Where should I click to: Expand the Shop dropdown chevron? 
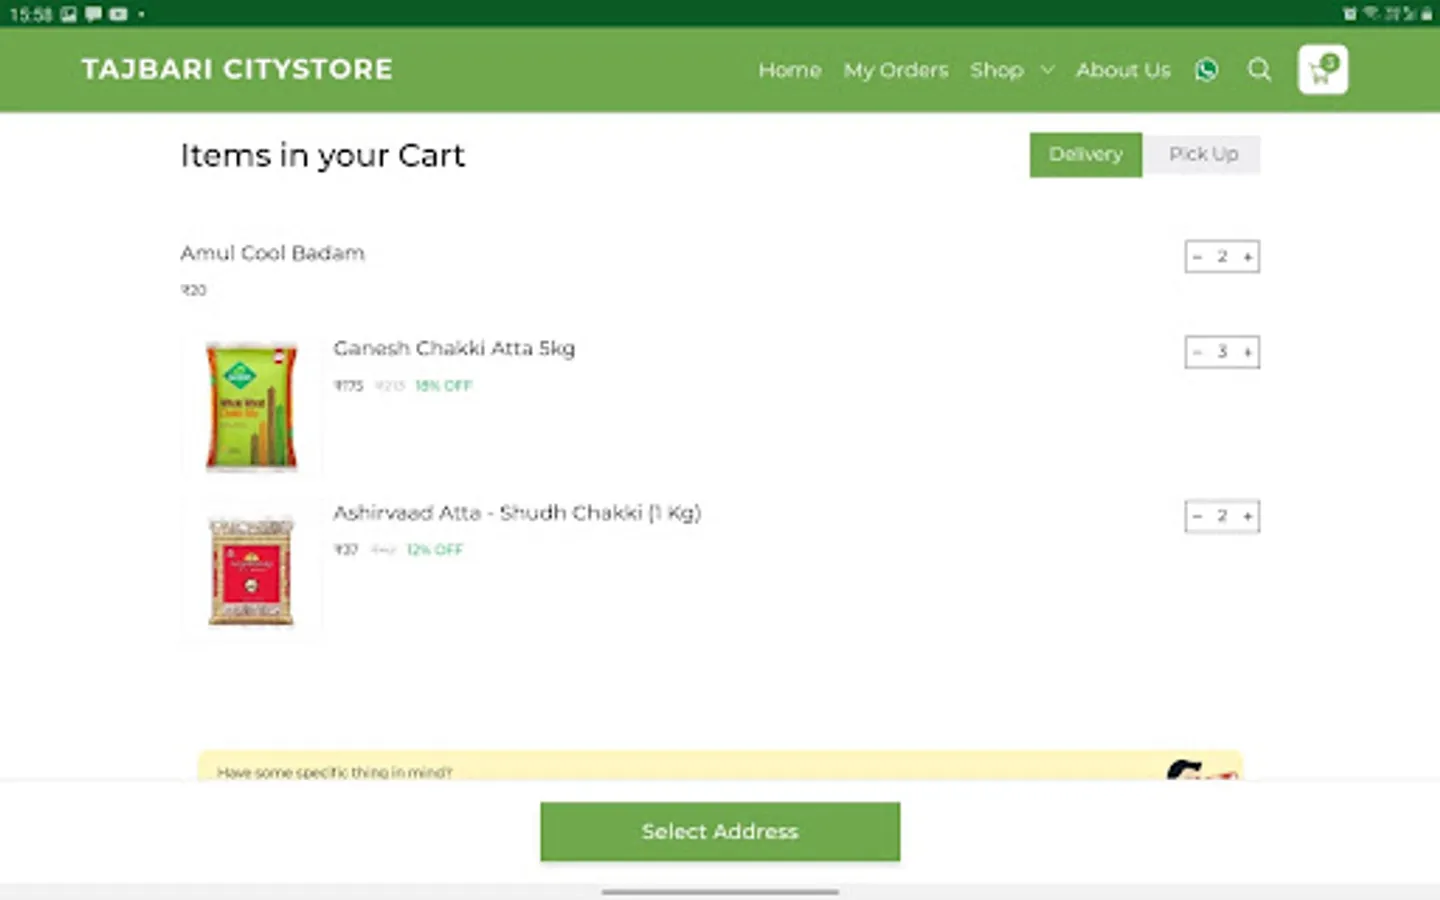coord(1047,70)
